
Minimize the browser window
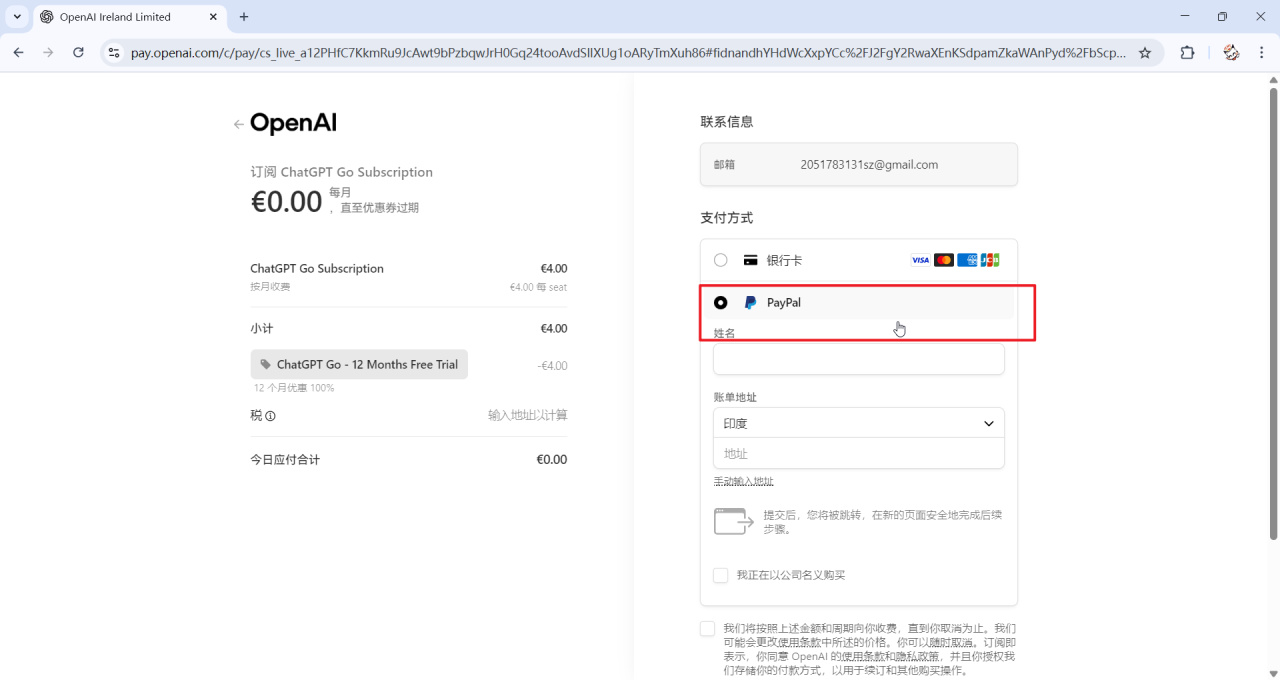pyautogui.click(x=1185, y=17)
